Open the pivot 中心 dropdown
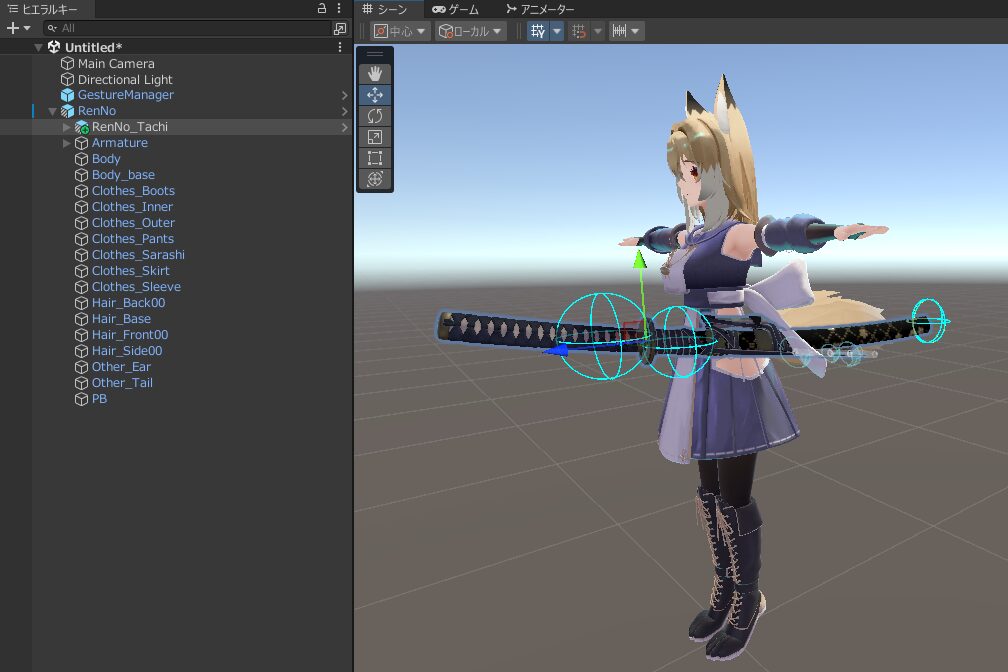 400,31
